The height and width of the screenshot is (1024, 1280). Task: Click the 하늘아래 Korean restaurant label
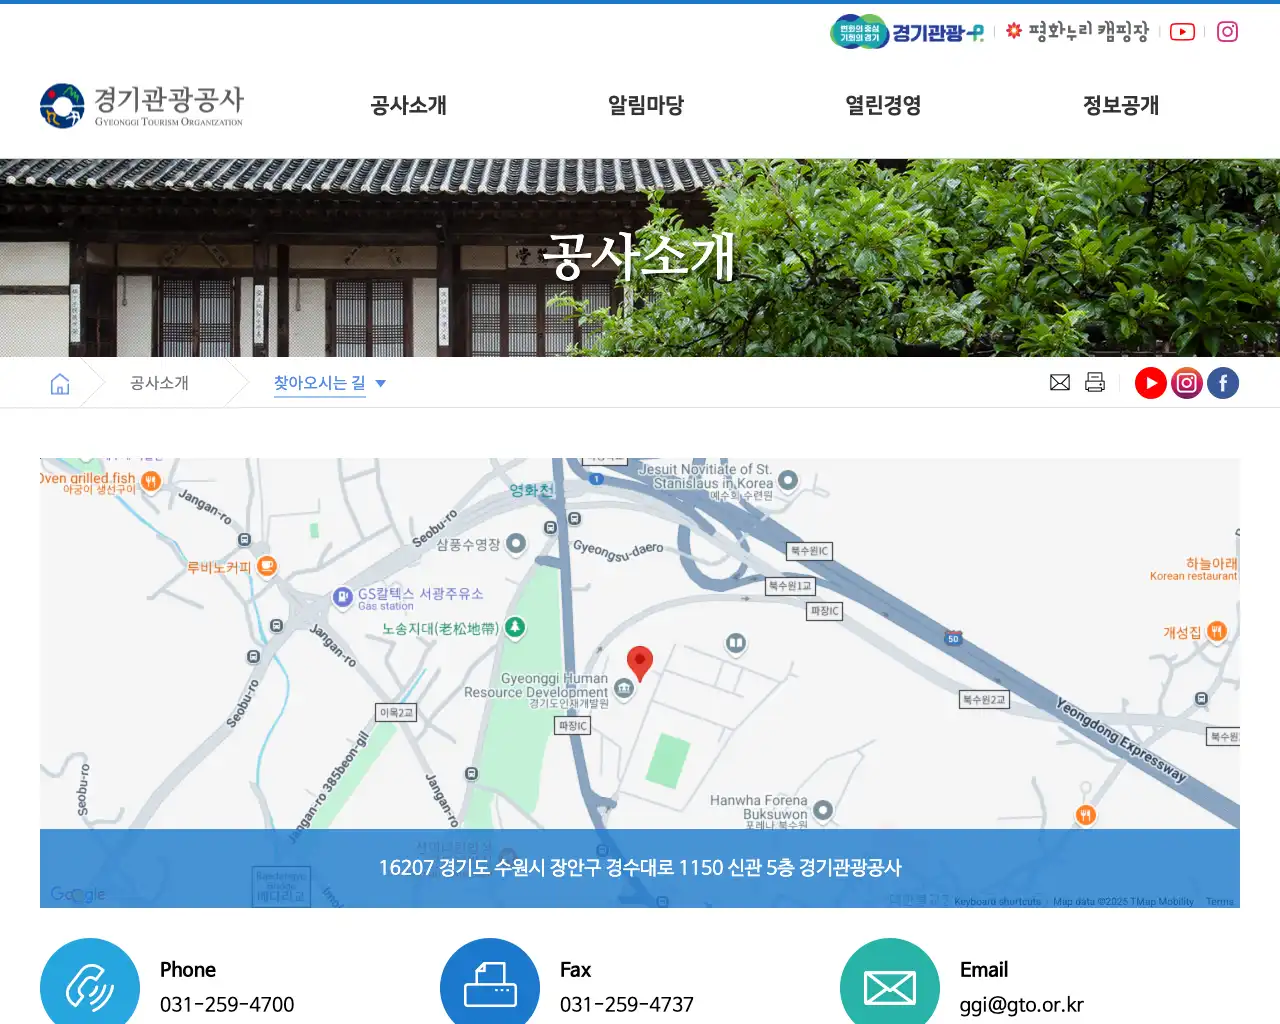(1194, 569)
